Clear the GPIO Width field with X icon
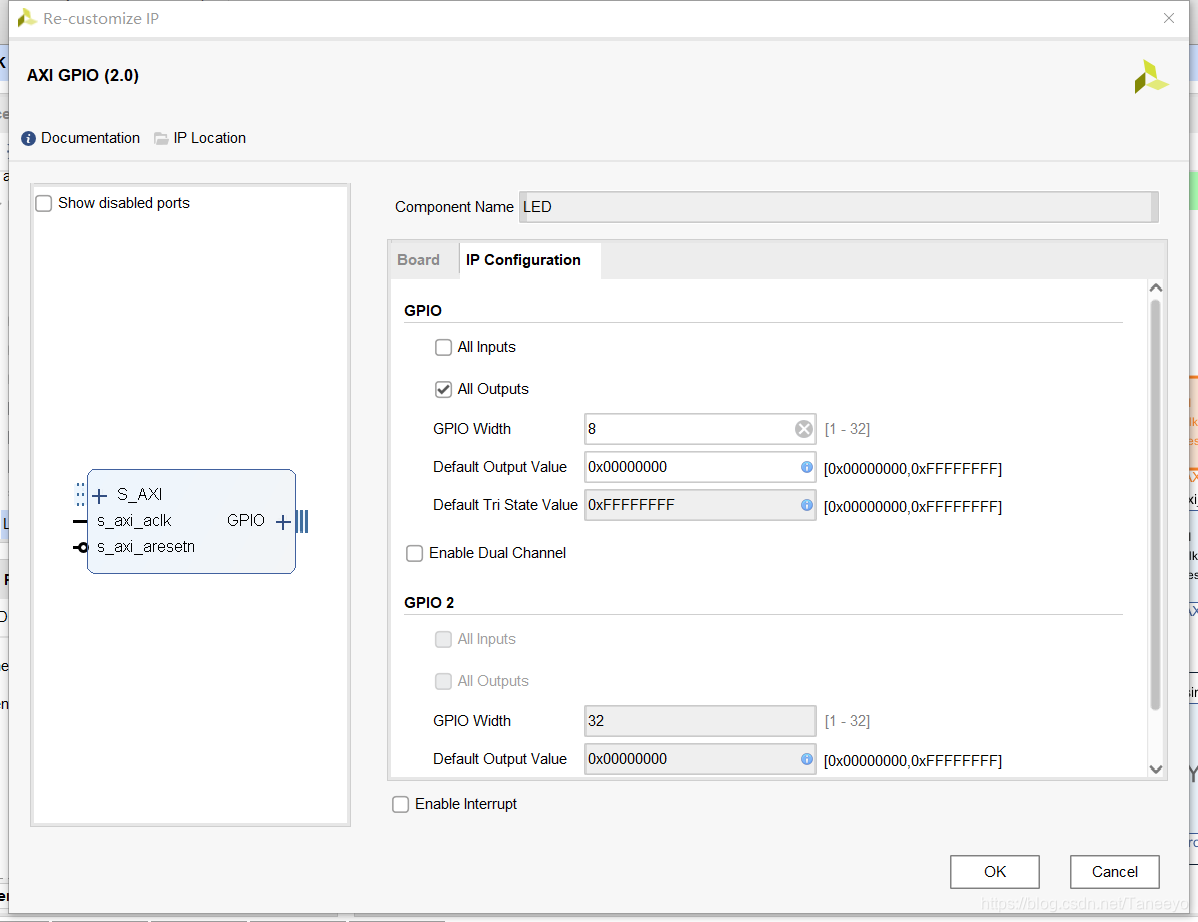The width and height of the screenshot is (1198, 922). pos(803,429)
